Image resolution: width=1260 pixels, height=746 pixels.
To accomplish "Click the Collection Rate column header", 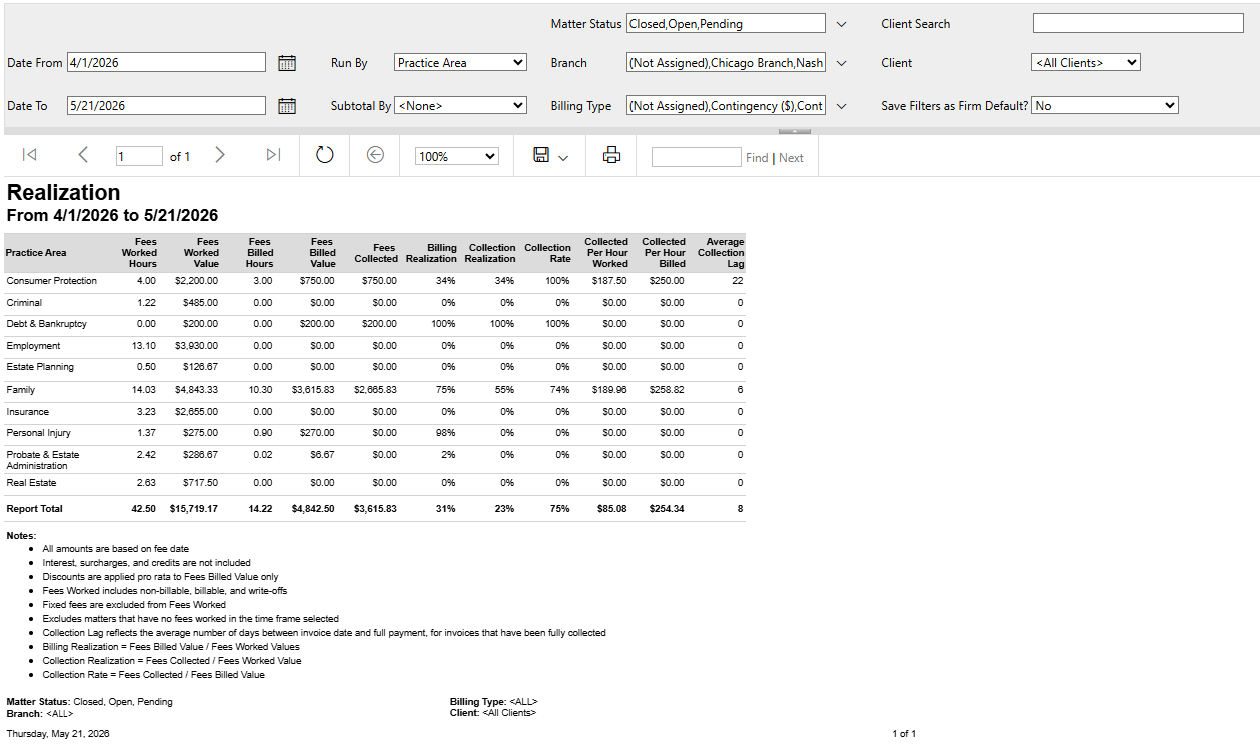I will tap(547, 253).
